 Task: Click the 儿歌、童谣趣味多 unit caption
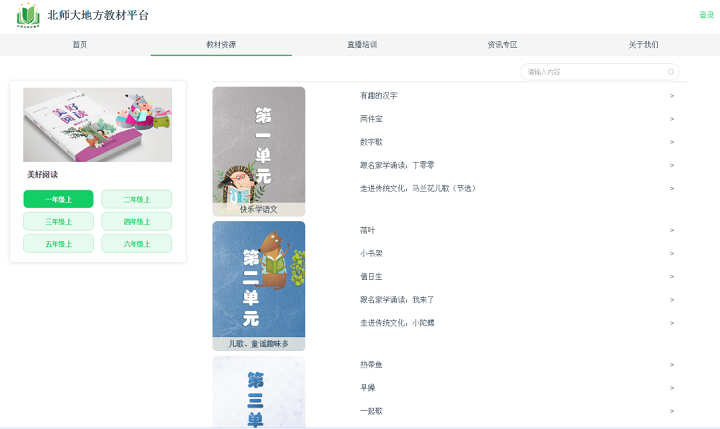tap(259, 344)
